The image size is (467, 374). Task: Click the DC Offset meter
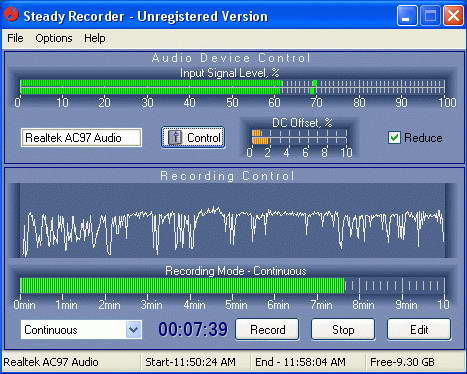coord(299,137)
